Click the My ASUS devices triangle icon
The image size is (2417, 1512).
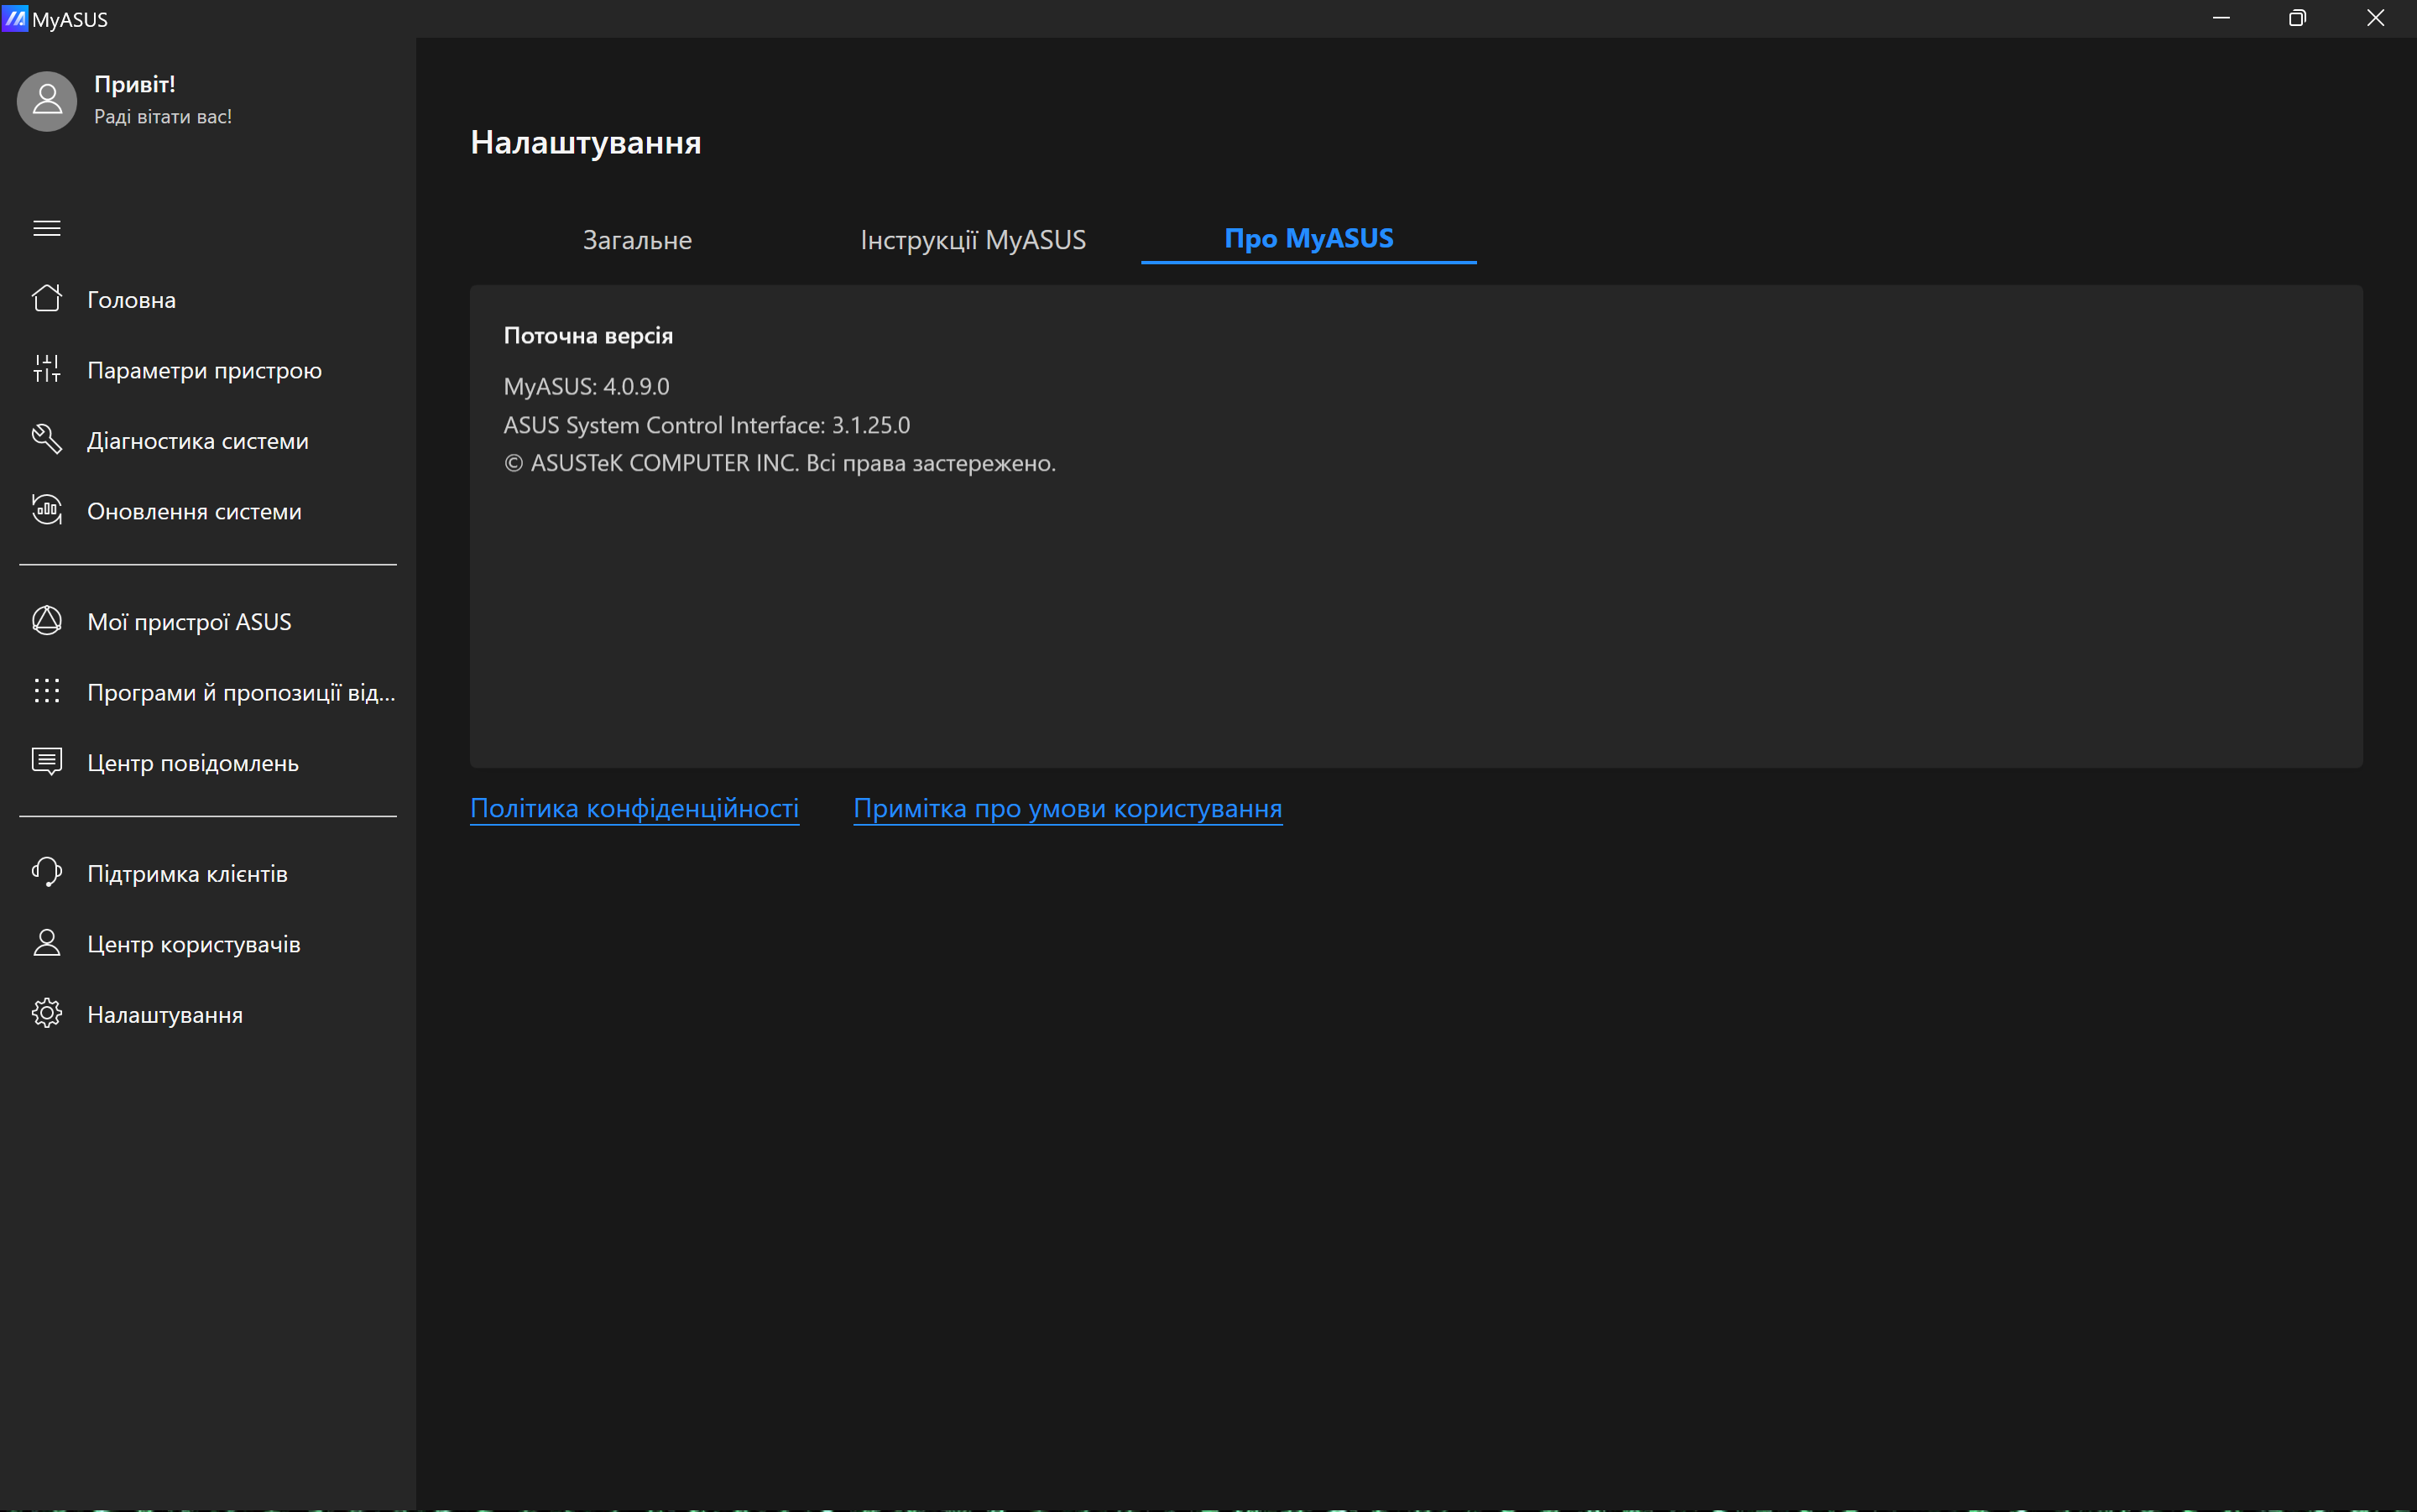[47, 621]
